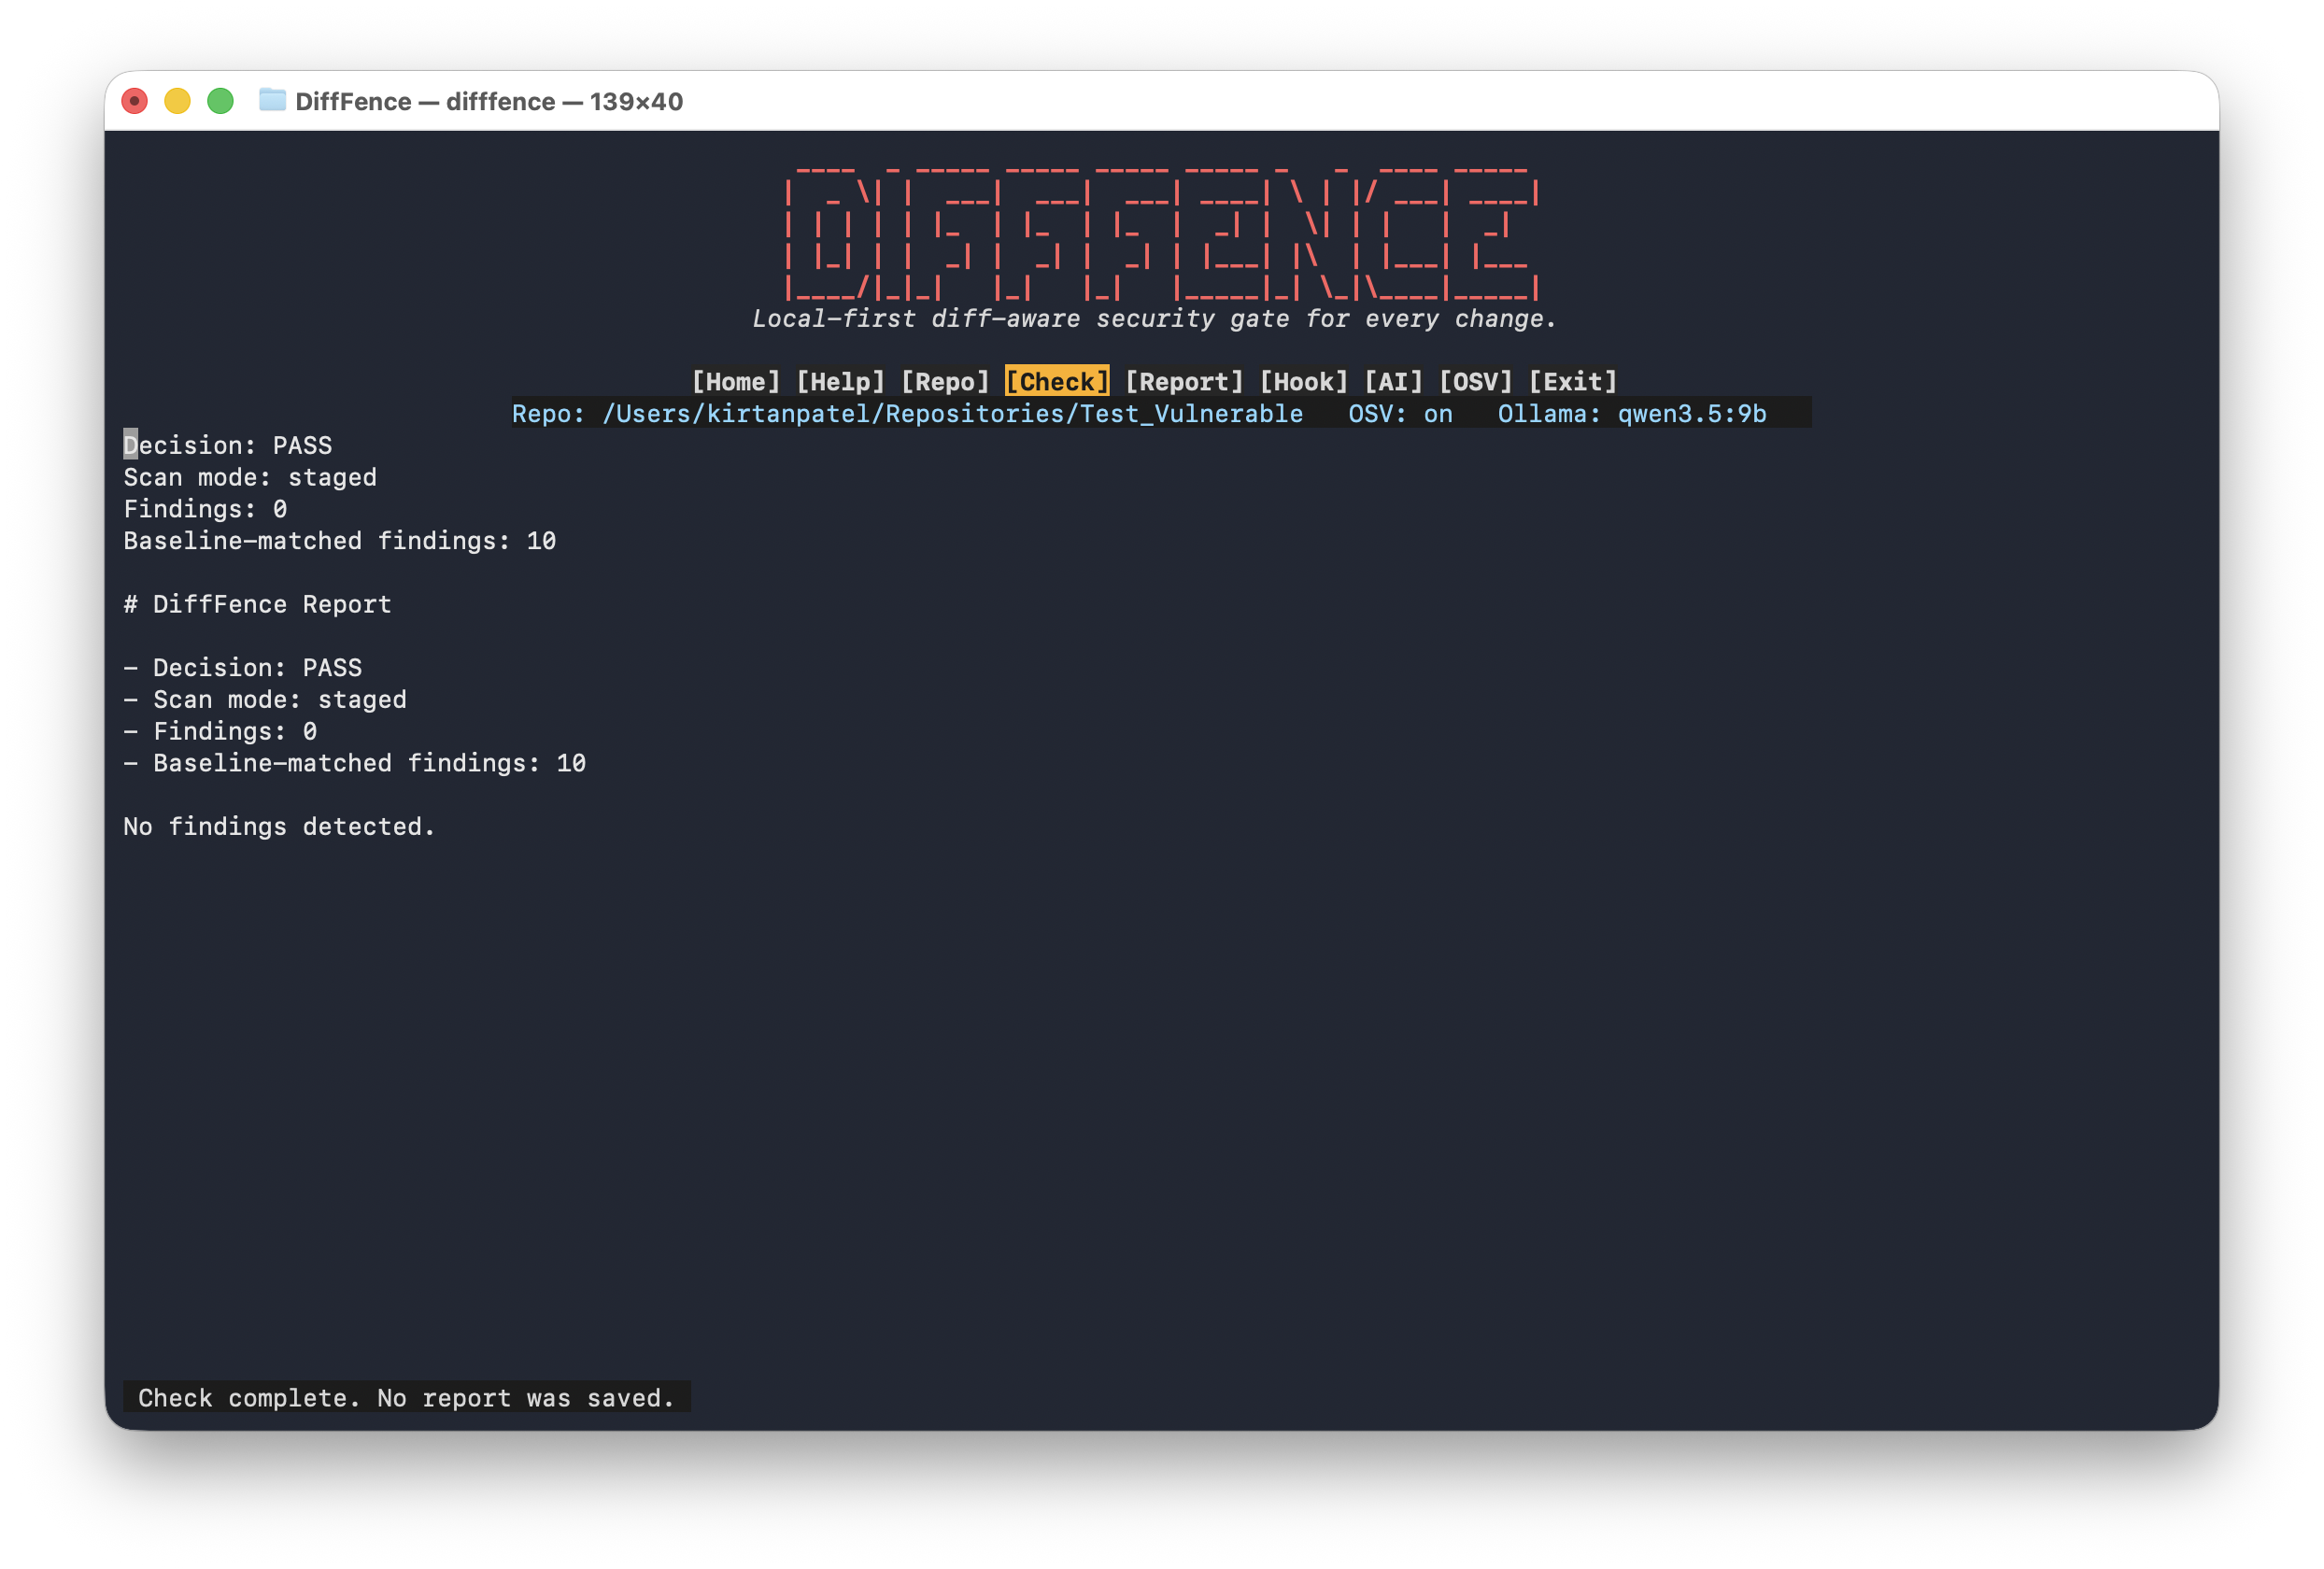Go to the [Hook] menu entry

tap(1304, 382)
